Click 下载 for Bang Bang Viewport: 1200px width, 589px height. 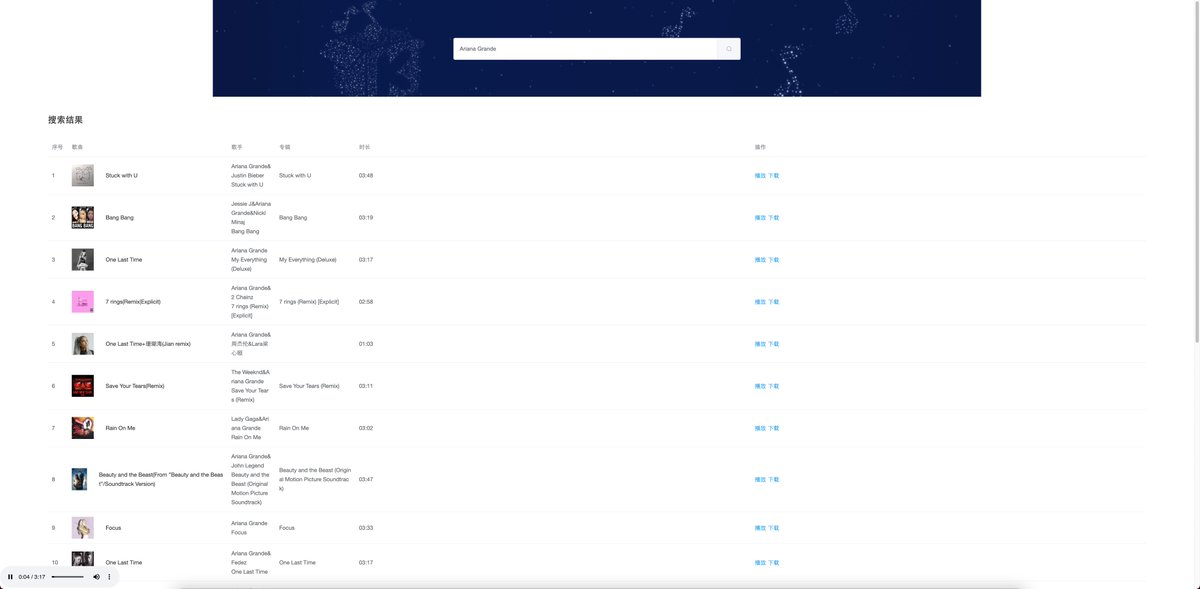pos(773,217)
